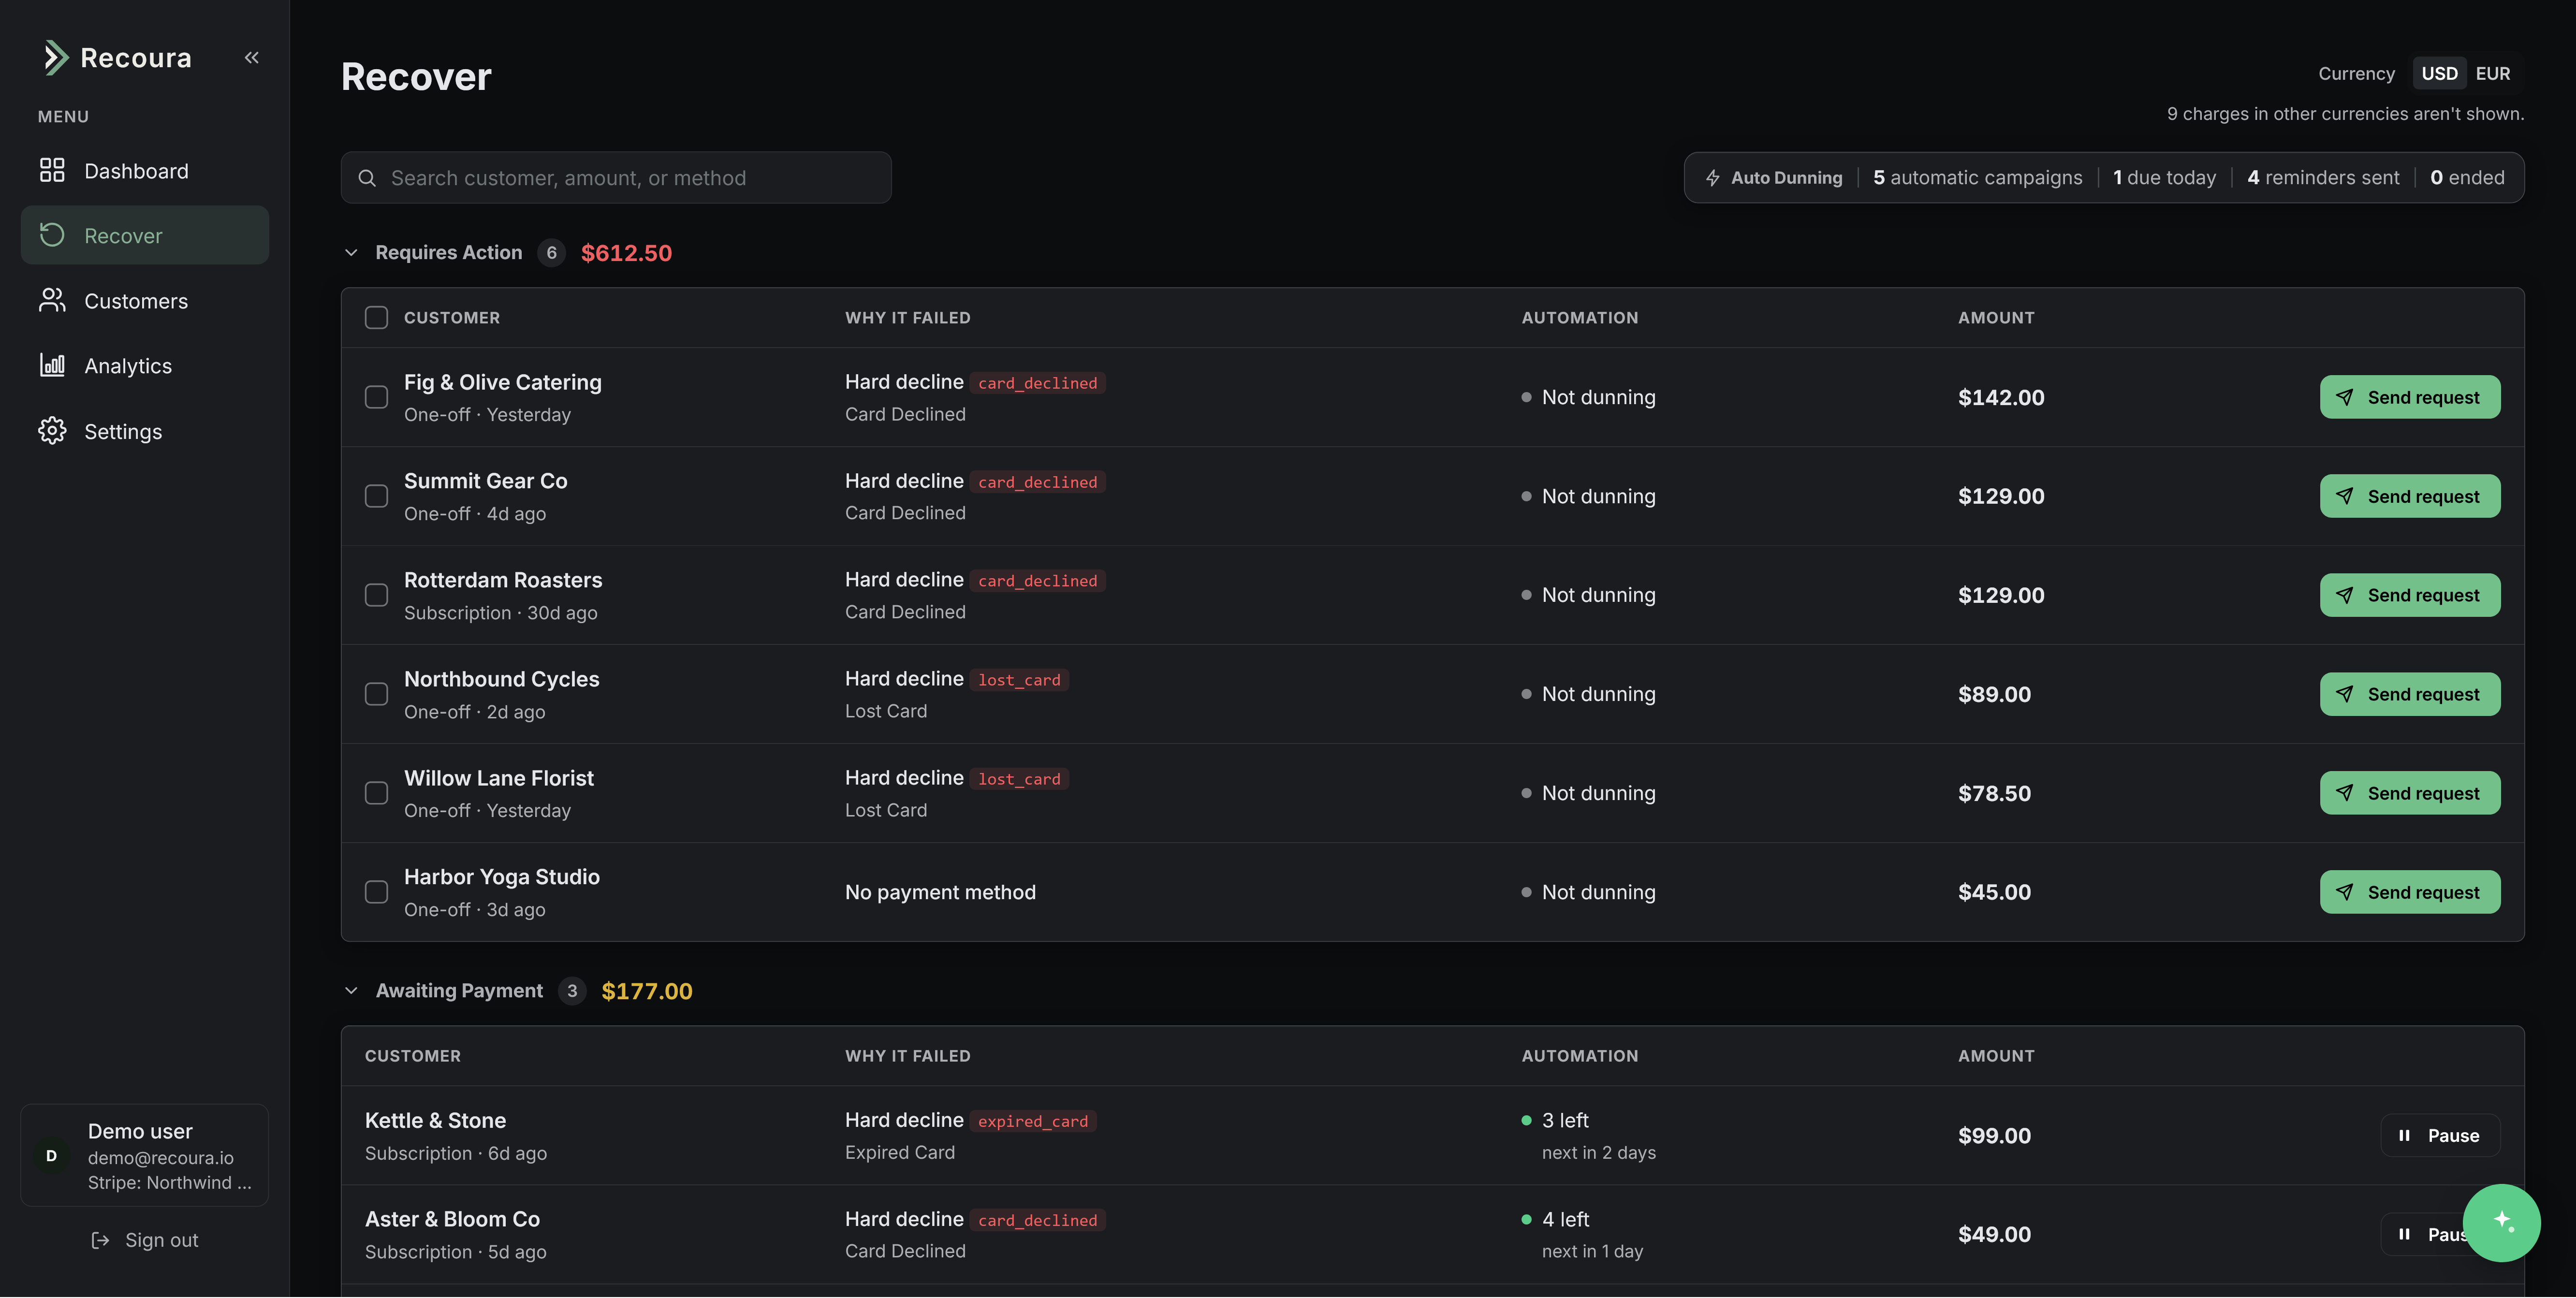2576x1298 pixels.
Task: Click '4 reminders sent' stat
Action: pyautogui.click(x=2323, y=178)
